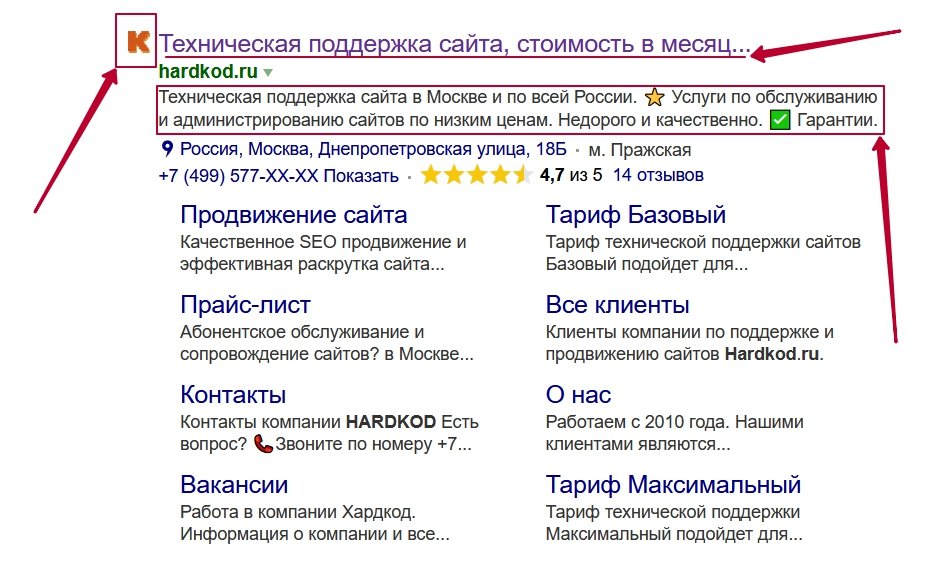
Task: Open the Вакансии sitelink
Action: [234, 485]
